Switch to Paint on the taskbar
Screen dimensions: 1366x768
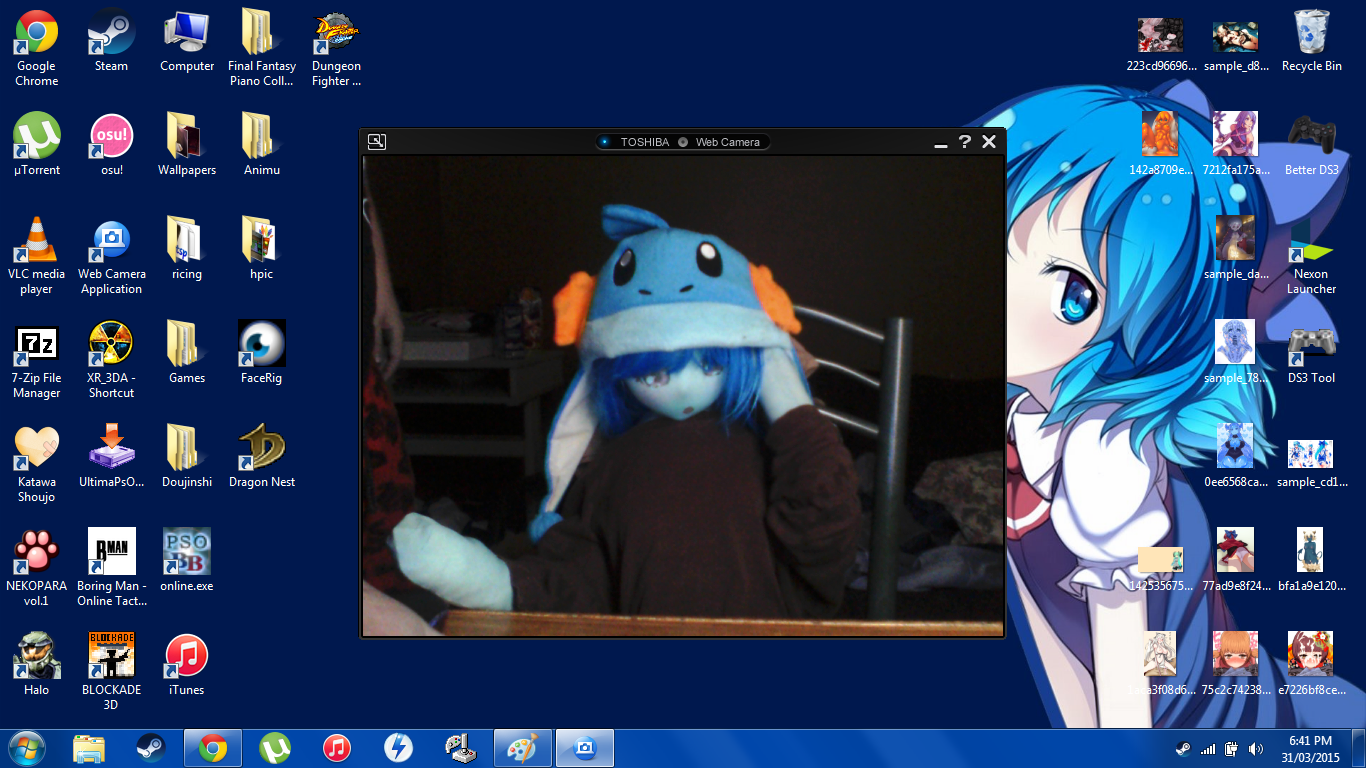click(522, 748)
